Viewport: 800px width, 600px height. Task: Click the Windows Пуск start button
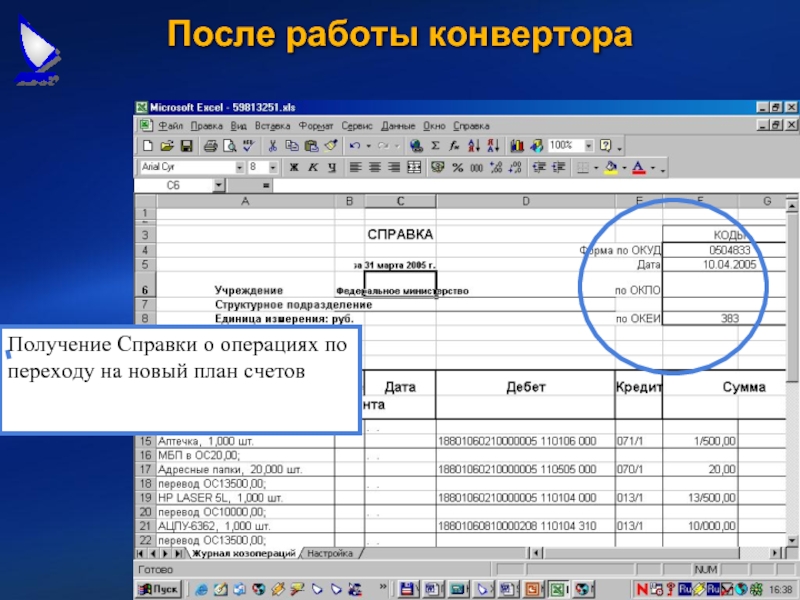click(x=159, y=589)
